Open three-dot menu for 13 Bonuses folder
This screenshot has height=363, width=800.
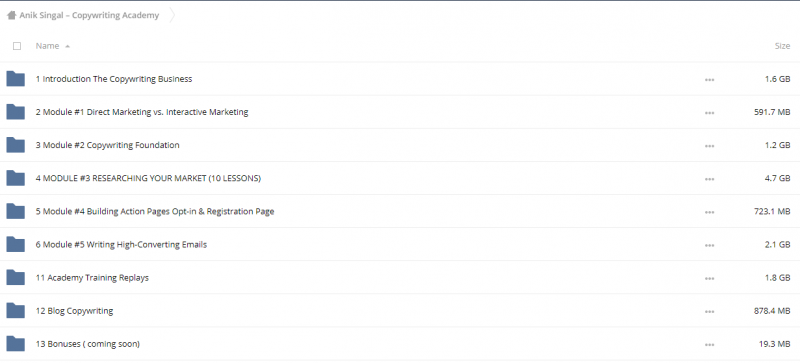pos(709,345)
